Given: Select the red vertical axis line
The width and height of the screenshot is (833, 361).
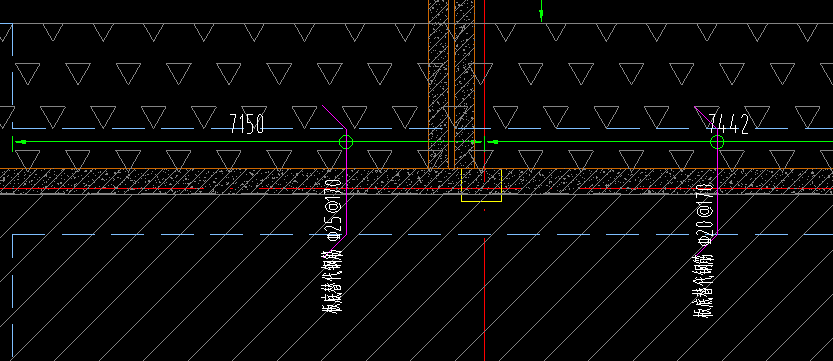Looking at the screenshot, I should pos(484,180).
